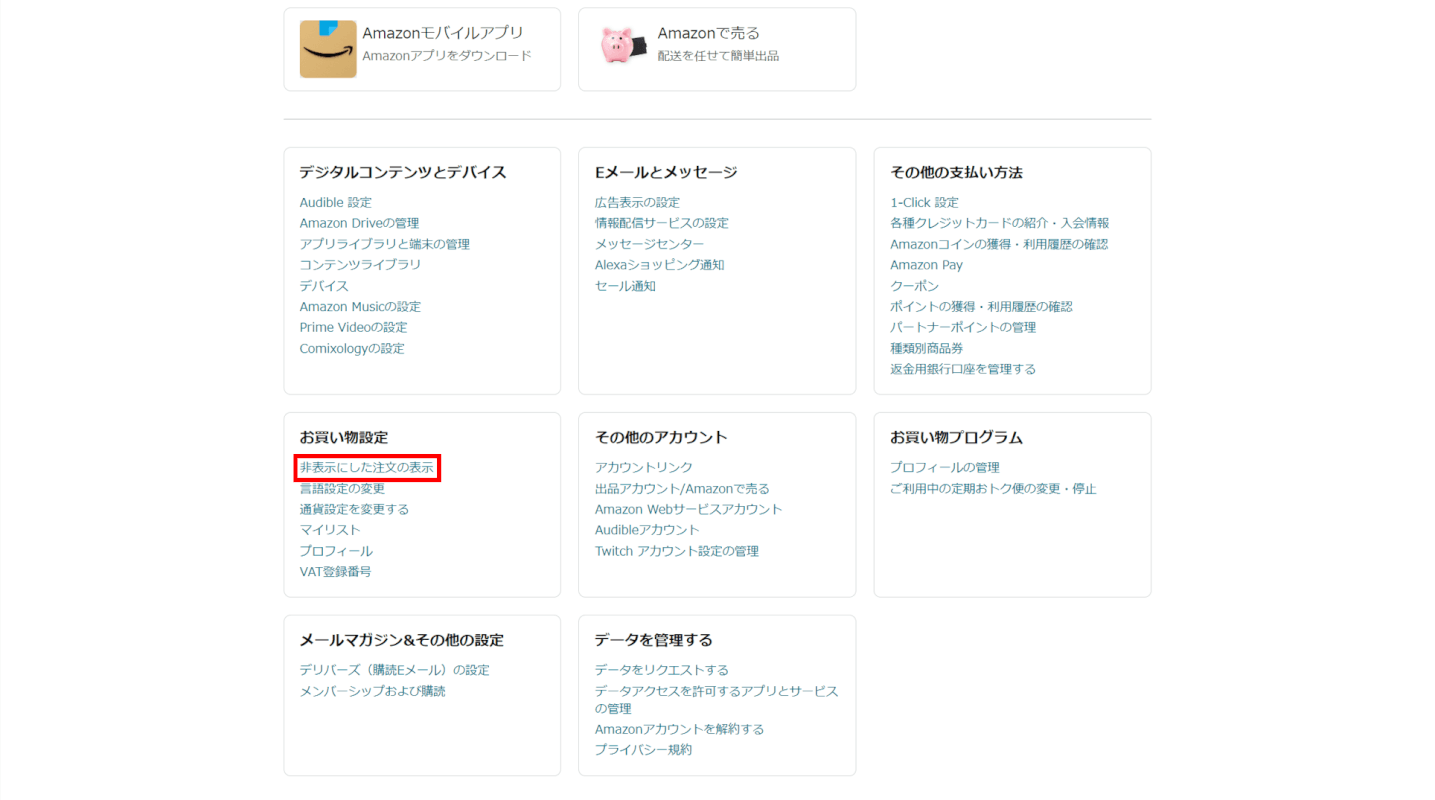1435x800 pixels.
Task: Open 広告表示の設定
Action: pyautogui.click(x=637, y=202)
